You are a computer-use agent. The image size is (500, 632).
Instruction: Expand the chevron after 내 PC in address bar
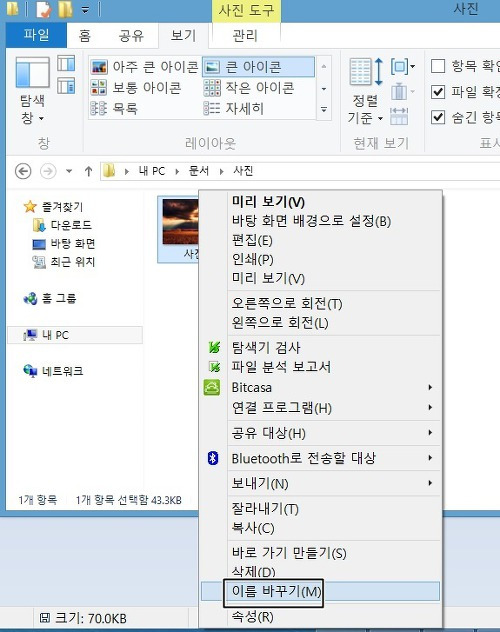point(177,172)
